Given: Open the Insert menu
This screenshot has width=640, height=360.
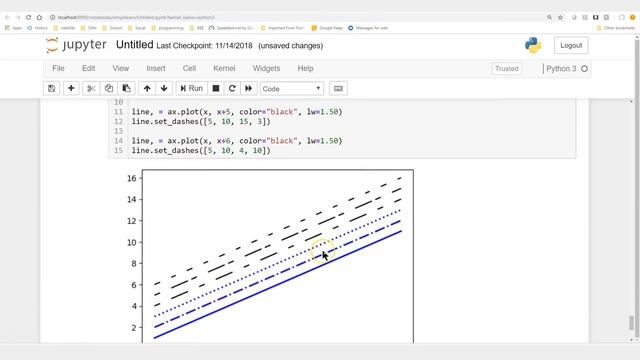Looking at the screenshot, I should pyautogui.click(x=156, y=69).
